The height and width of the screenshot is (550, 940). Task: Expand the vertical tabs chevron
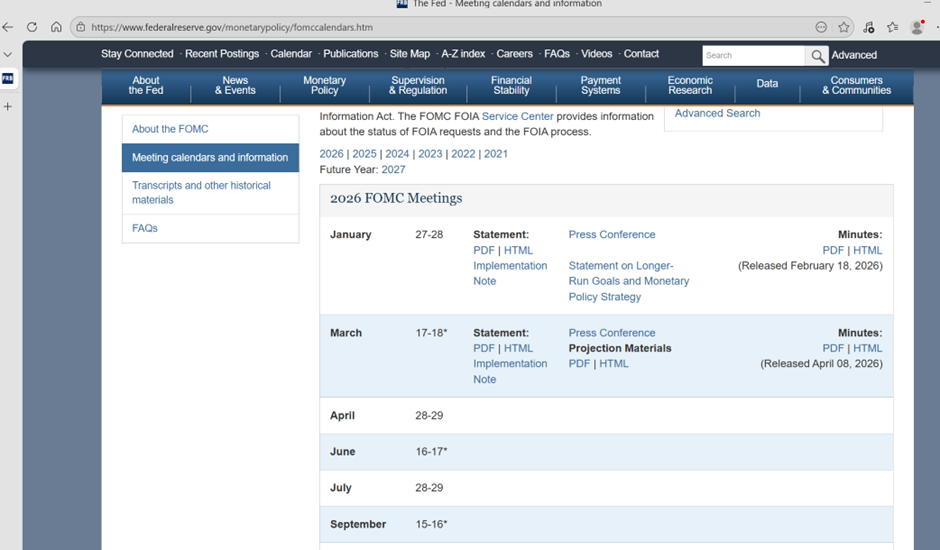(8, 54)
